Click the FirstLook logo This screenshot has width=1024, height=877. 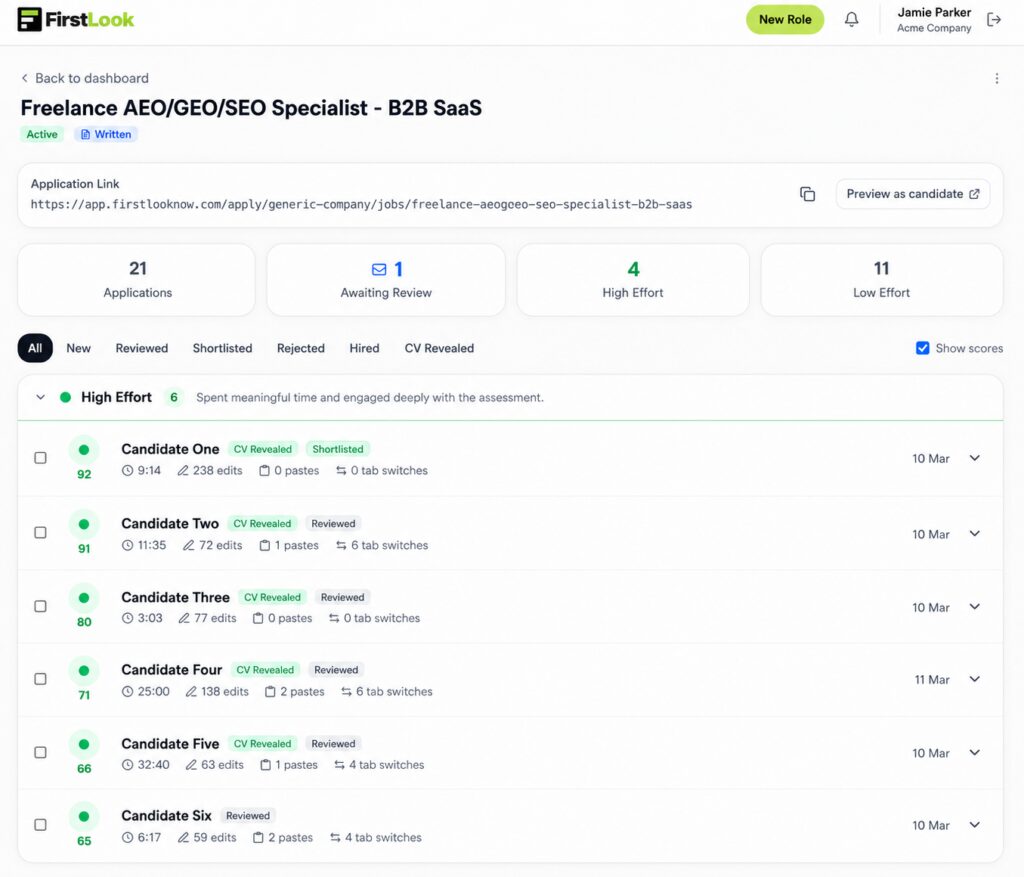pyautogui.click(x=76, y=19)
